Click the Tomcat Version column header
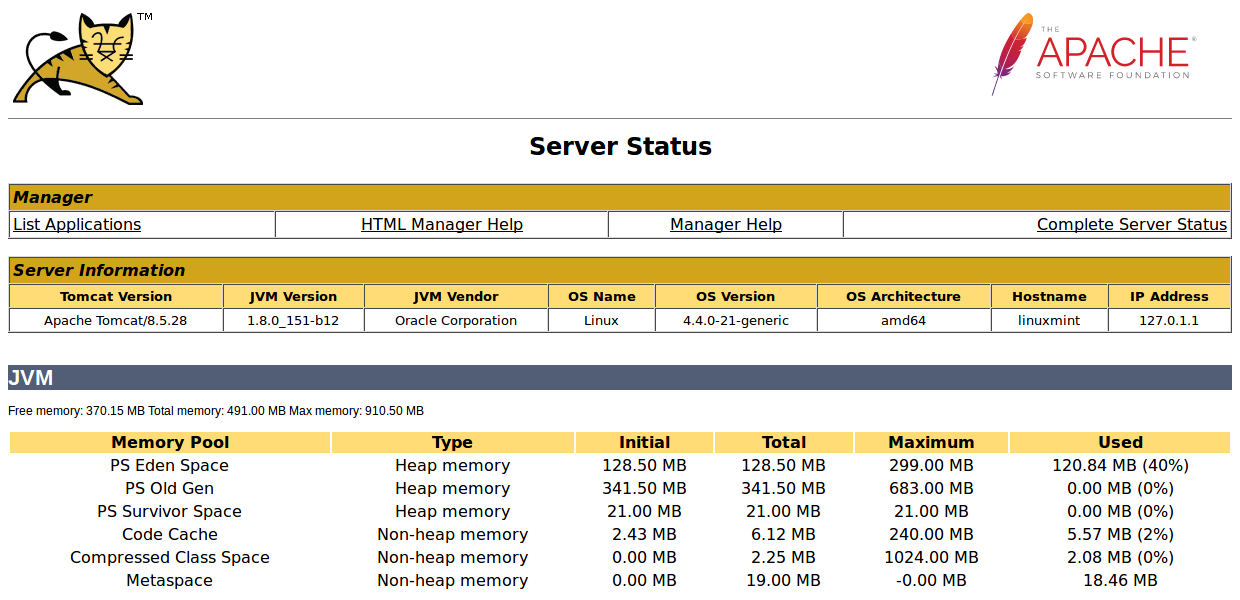1240x600 pixels. coord(116,297)
